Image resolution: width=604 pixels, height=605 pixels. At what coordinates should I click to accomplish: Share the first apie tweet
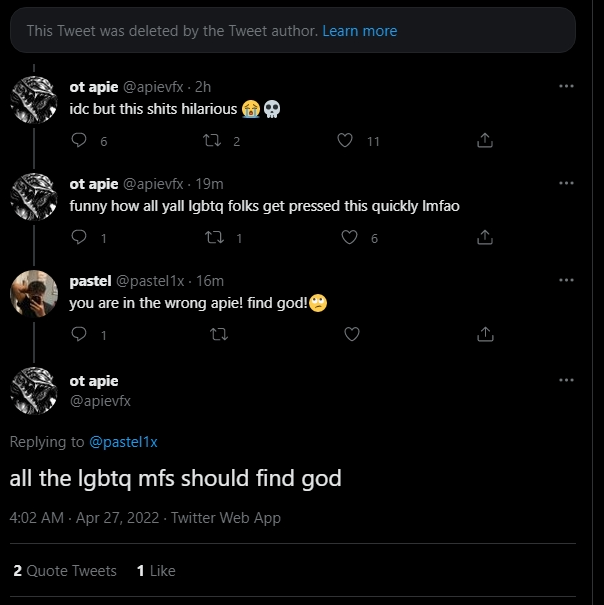pyautogui.click(x=485, y=141)
